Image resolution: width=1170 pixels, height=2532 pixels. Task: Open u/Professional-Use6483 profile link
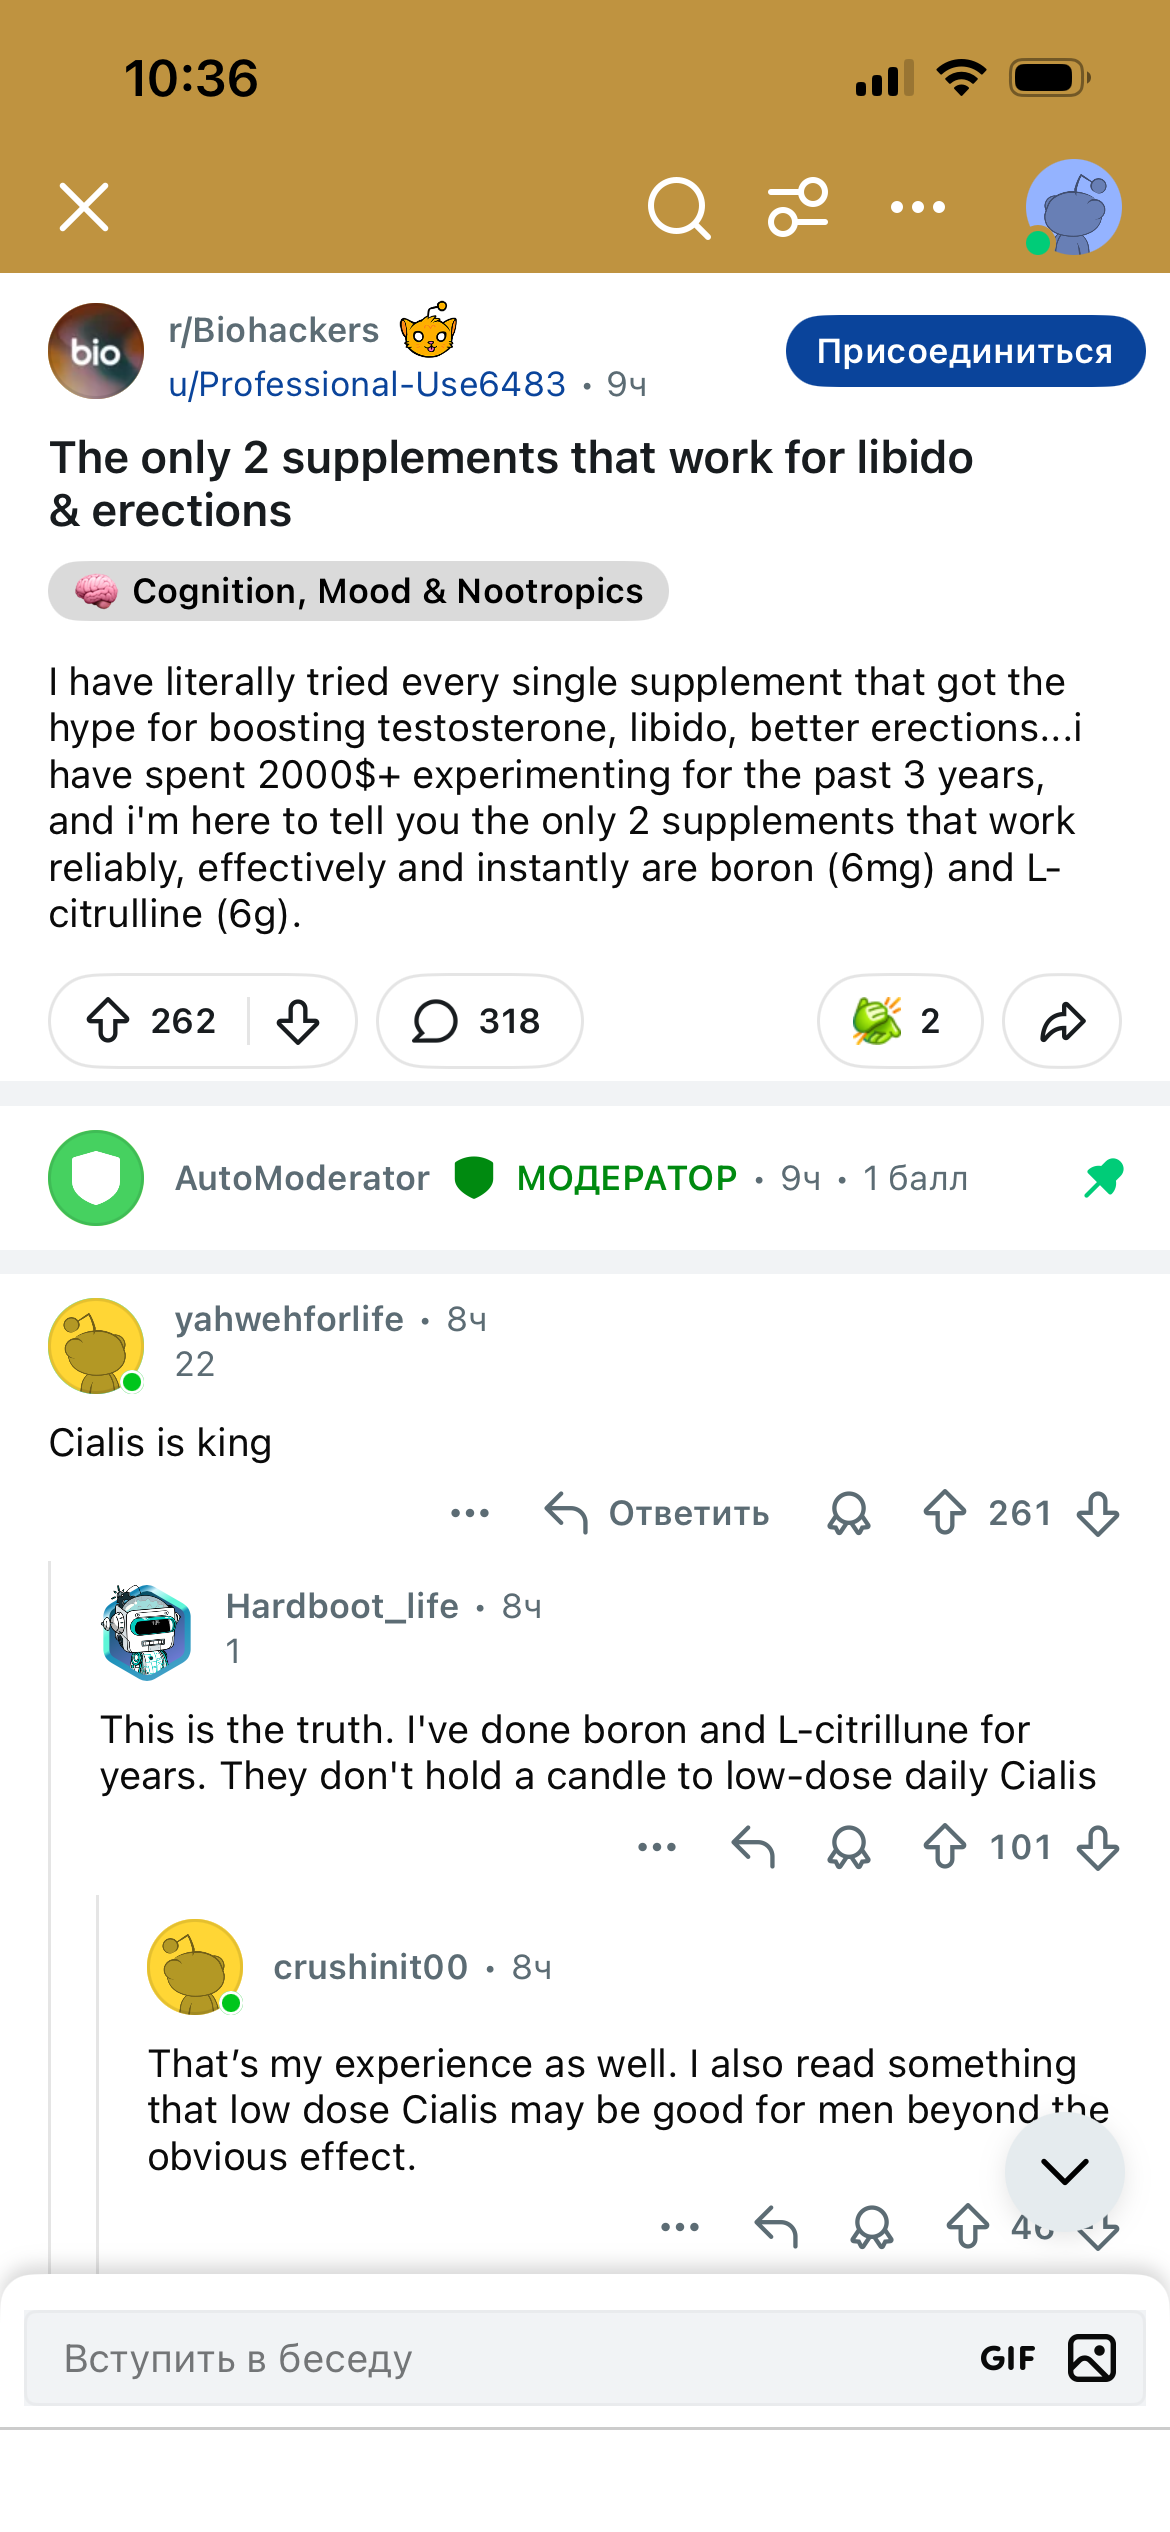point(367,385)
